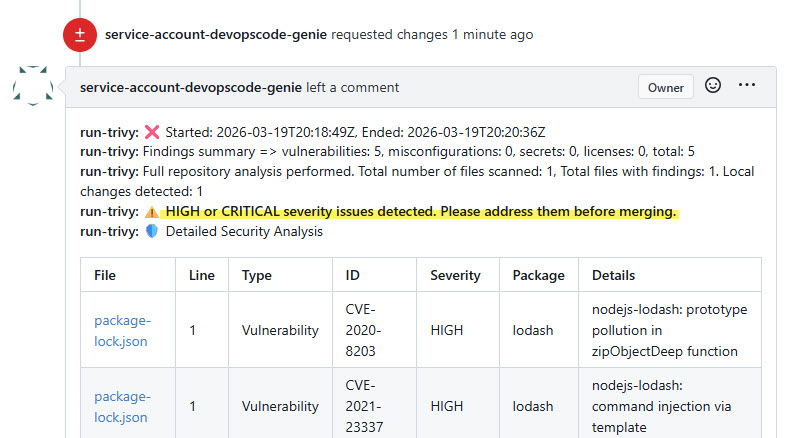Open the smiley emoji reaction picker
This screenshot has height=438, width=788.
(713, 86)
